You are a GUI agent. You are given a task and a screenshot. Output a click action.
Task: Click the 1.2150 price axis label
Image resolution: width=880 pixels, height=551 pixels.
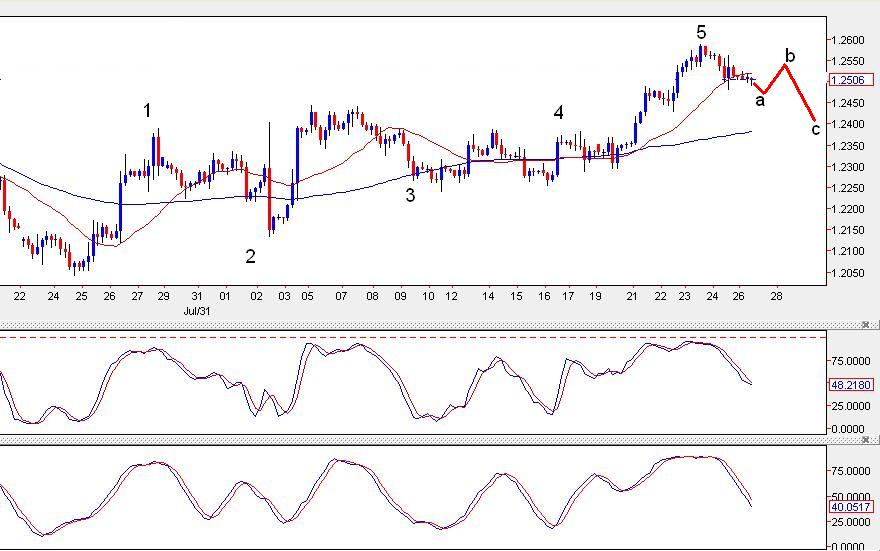pyautogui.click(x=847, y=230)
